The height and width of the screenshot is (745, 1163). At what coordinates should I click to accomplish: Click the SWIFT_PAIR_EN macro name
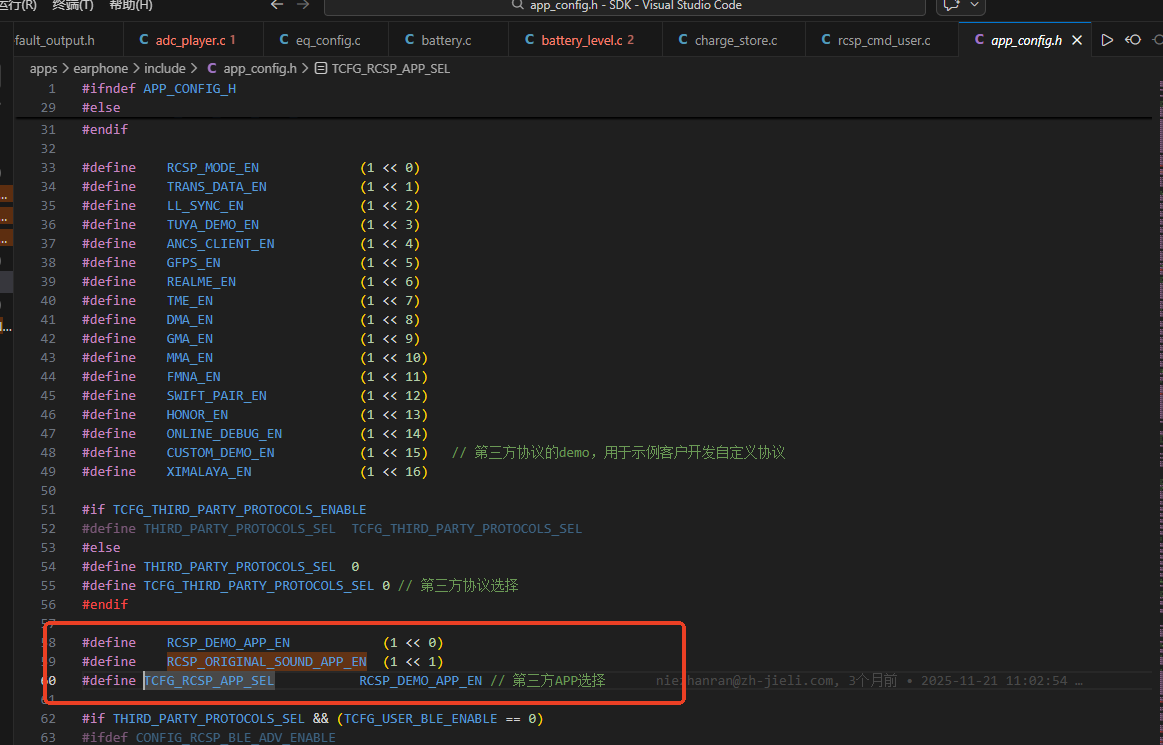[217, 396]
